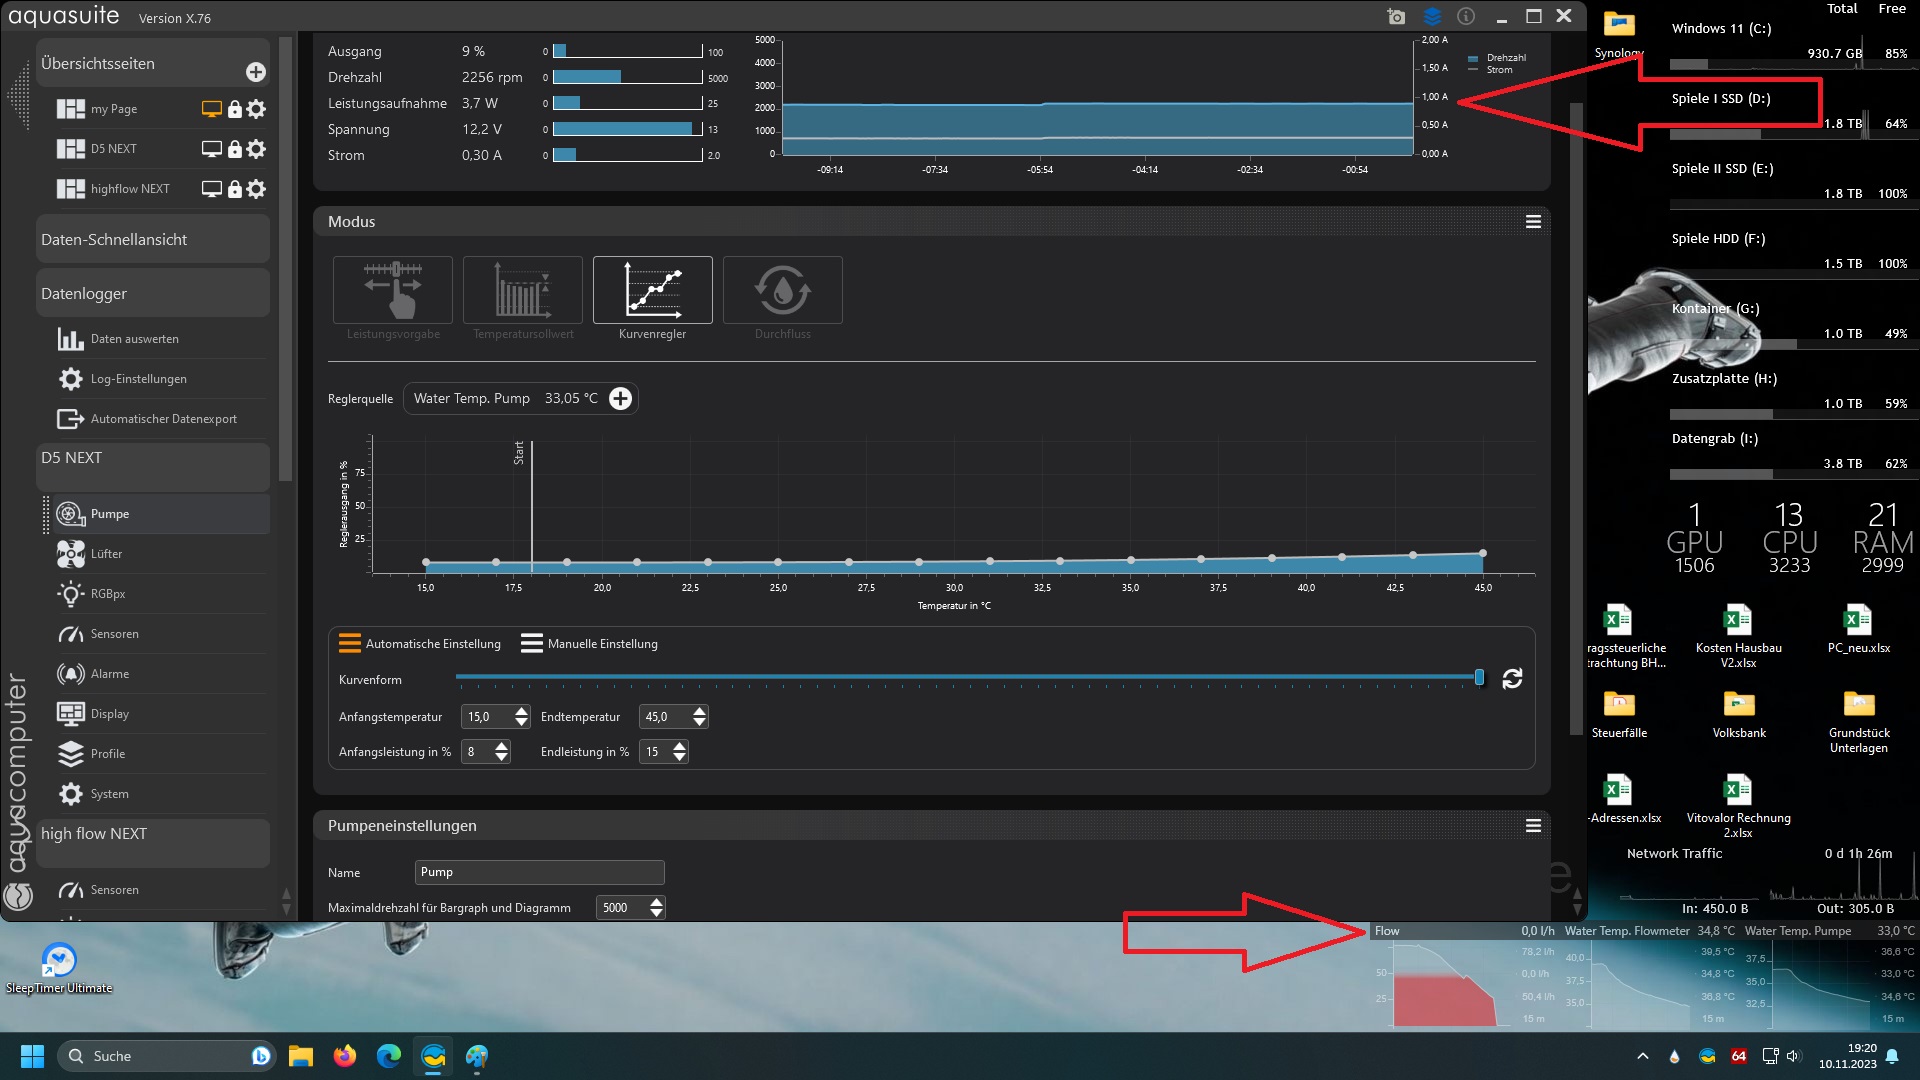Screen dimensions: 1920x1080
Task: Toggle the lock icon on my Page
Action: click(235, 109)
